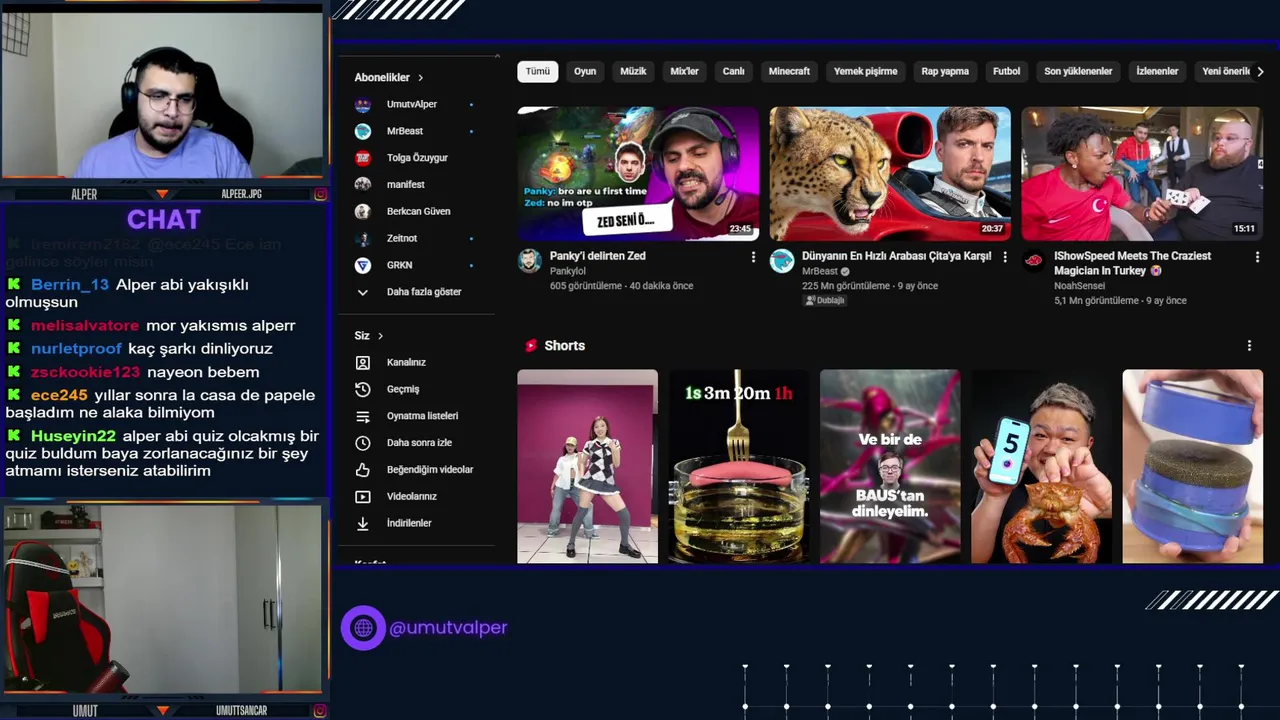Open the crab and phone Shorts thumbnail
Screen dimensions: 1280x720
1041,466
